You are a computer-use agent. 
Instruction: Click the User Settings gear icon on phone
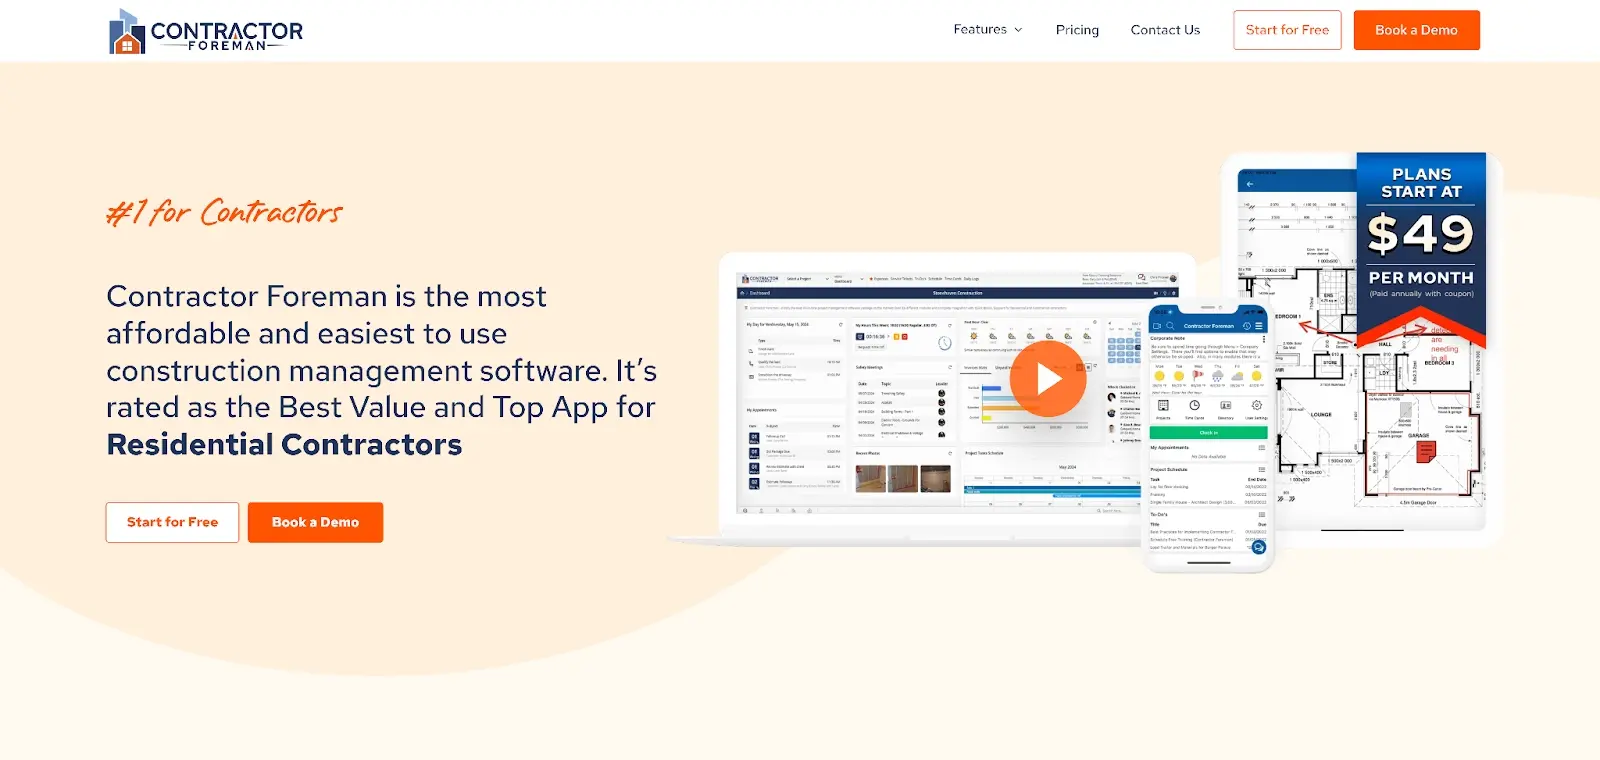[1256, 406]
